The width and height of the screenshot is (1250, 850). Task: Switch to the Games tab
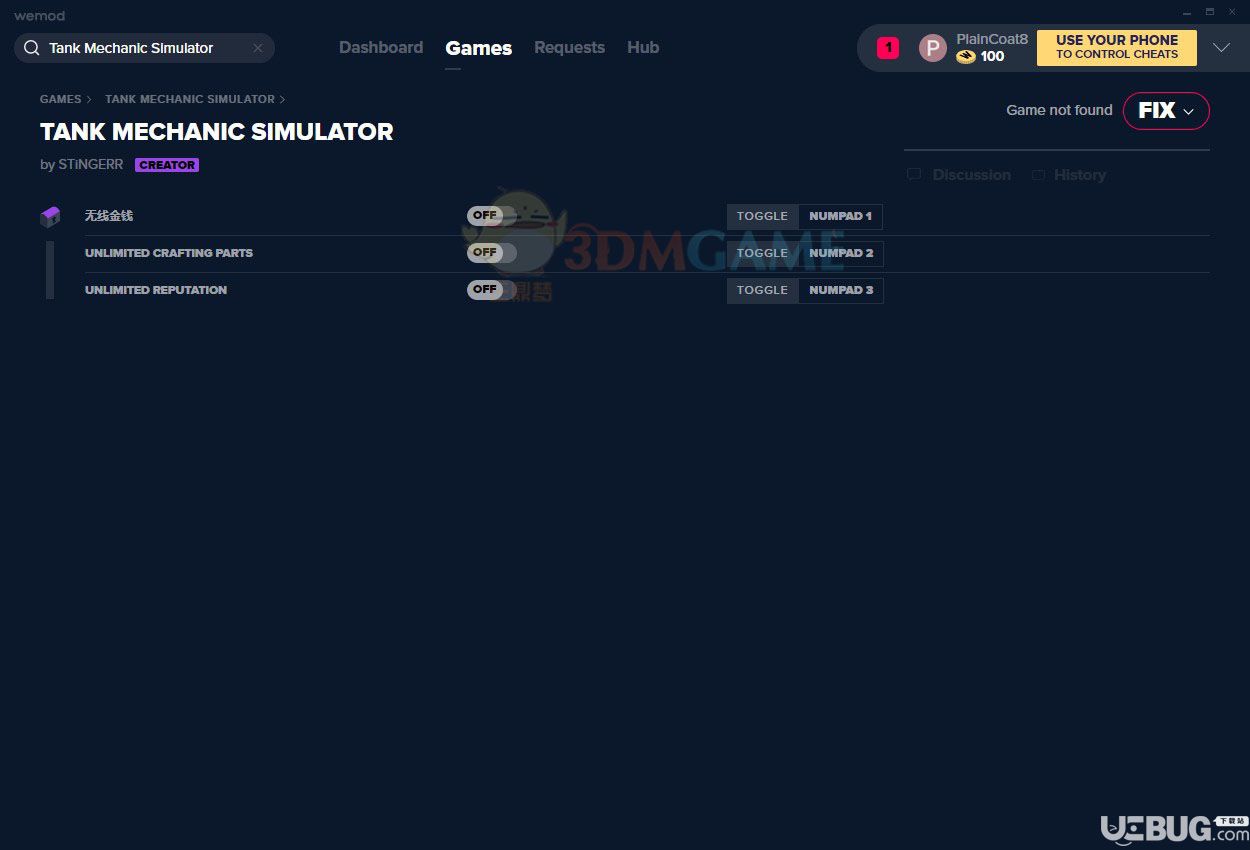[479, 48]
